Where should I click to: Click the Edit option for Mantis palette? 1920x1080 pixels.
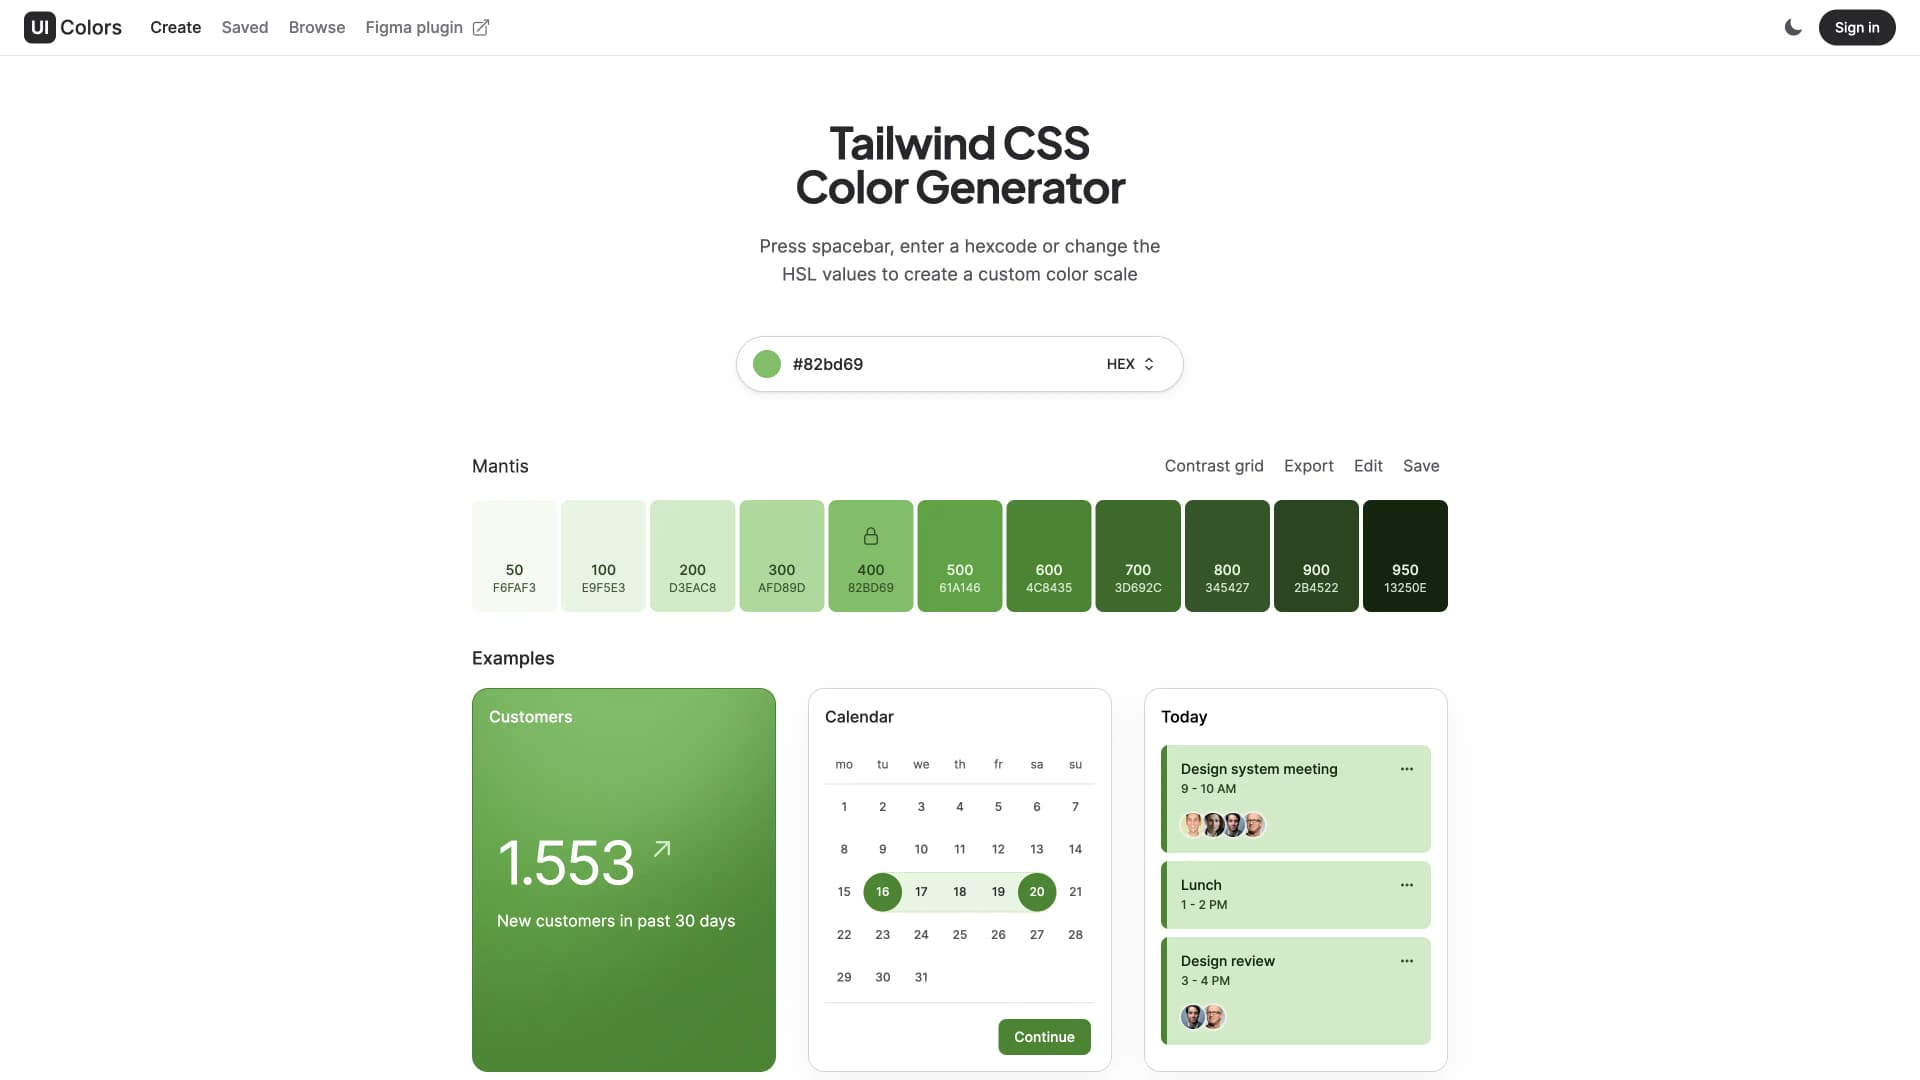pos(1369,465)
